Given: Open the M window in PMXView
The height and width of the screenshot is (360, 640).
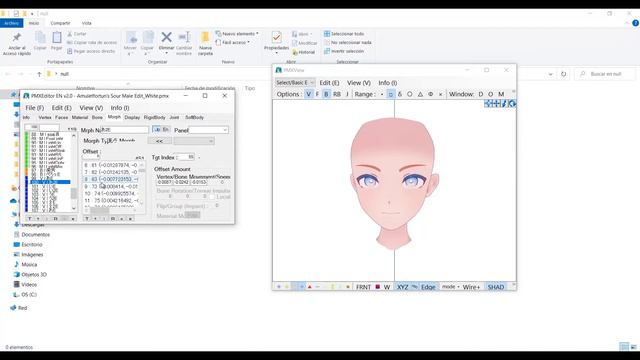Looking at the screenshot, I should click(x=501, y=94).
